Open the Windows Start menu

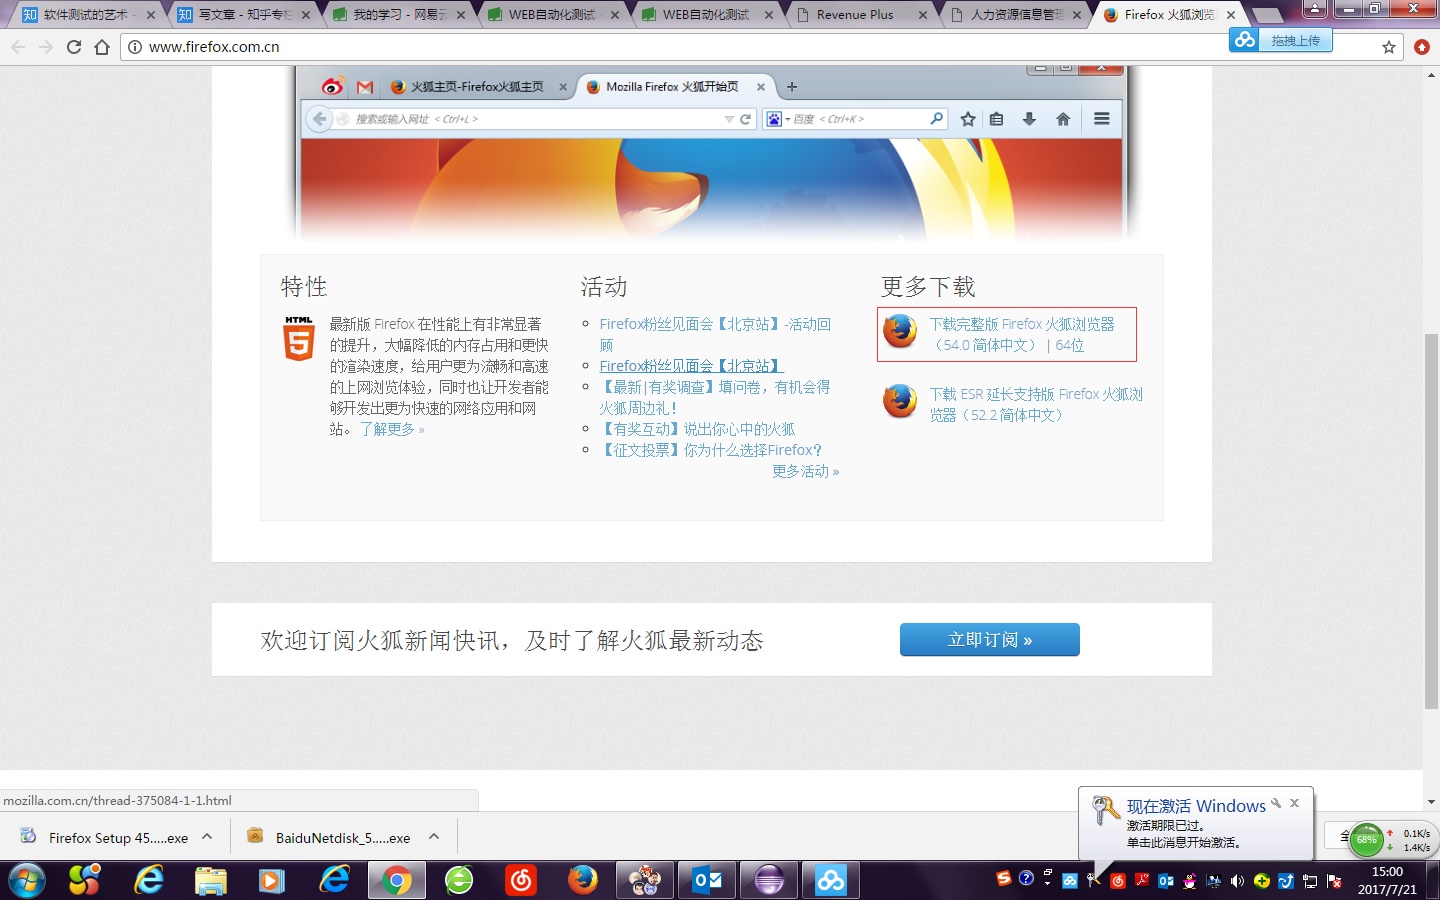click(27, 881)
